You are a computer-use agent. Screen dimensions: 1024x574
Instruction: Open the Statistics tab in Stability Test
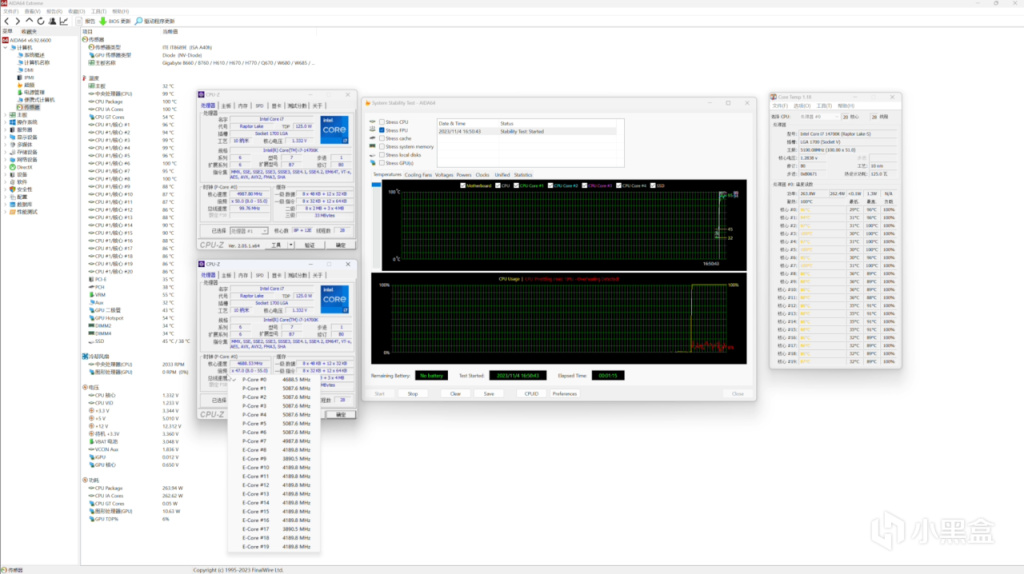click(522, 174)
